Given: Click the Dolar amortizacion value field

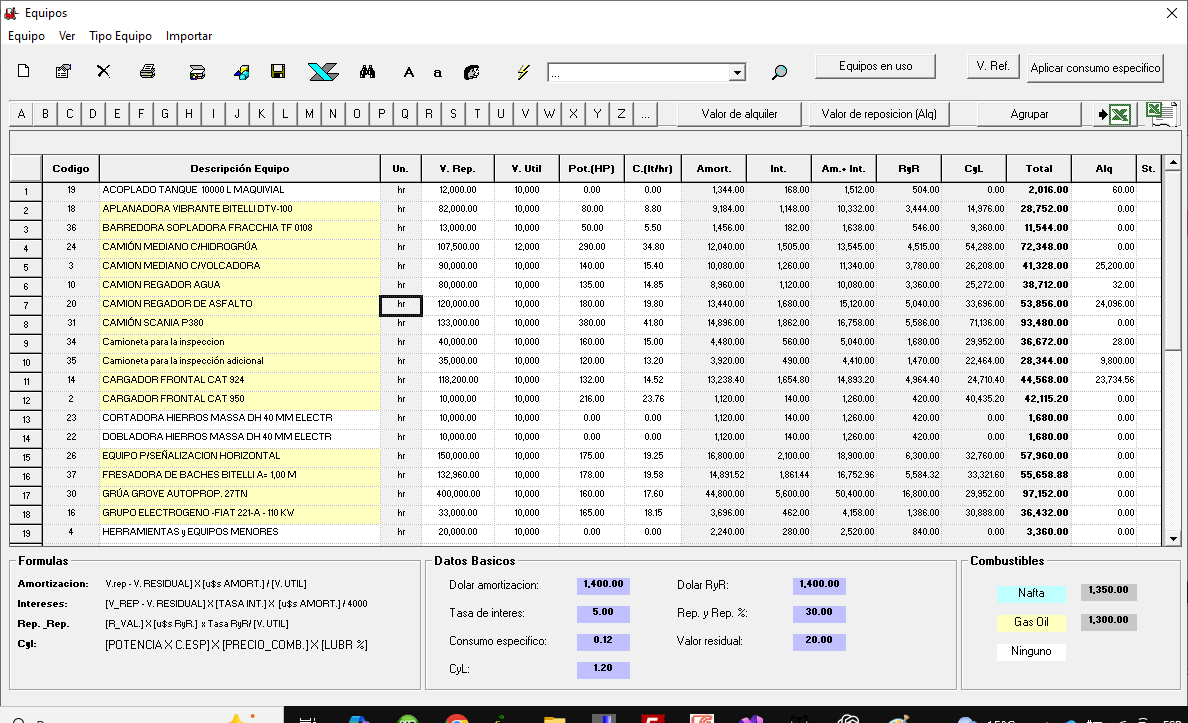Looking at the screenshot, I should (x=603, y=584).
